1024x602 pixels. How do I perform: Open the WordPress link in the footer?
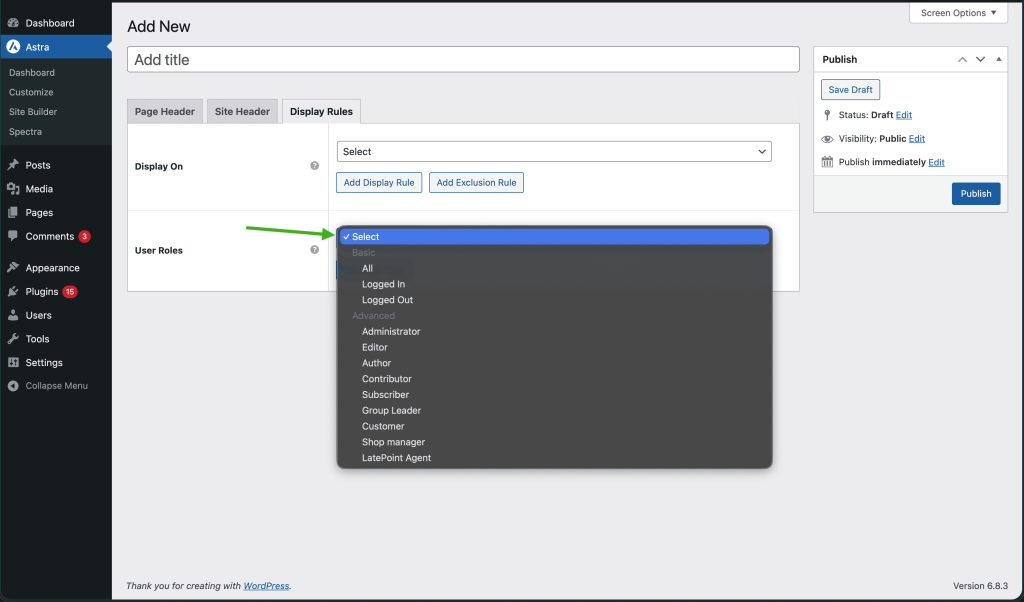point(266,585)
